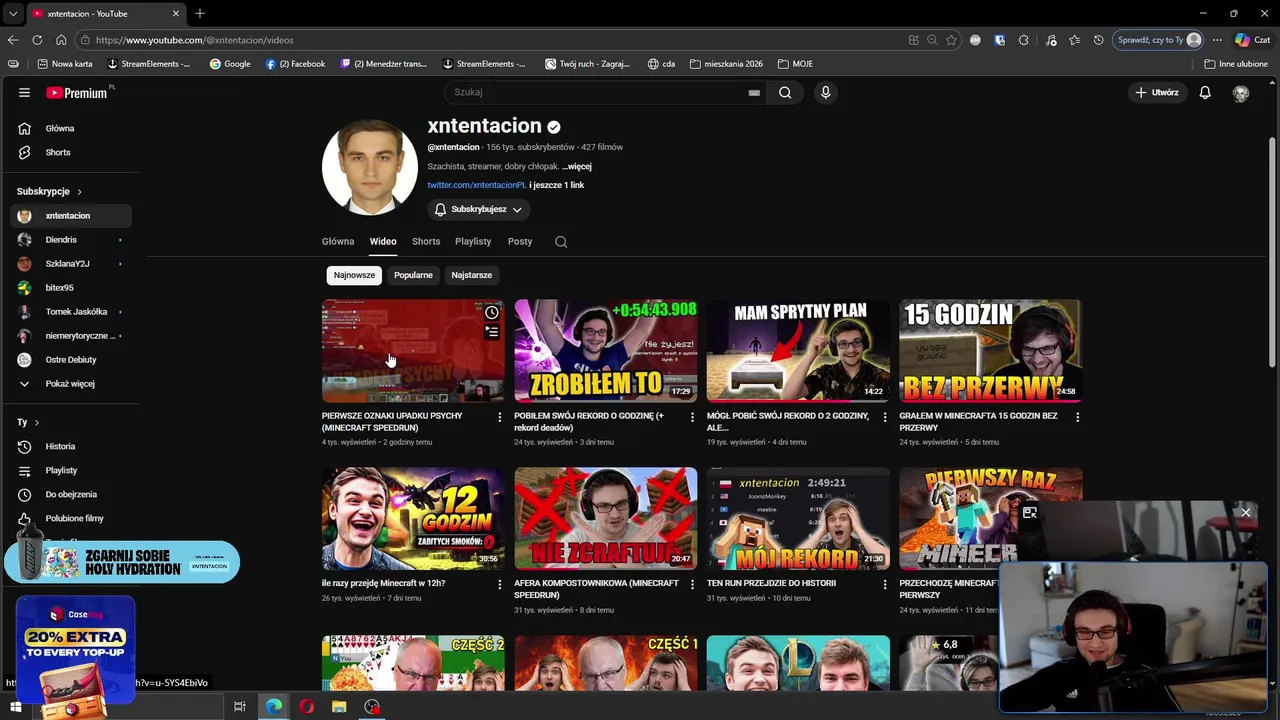Switch to channel Playlisty tab
This screenshot has height=720, width=1280.
pos(473,241)
